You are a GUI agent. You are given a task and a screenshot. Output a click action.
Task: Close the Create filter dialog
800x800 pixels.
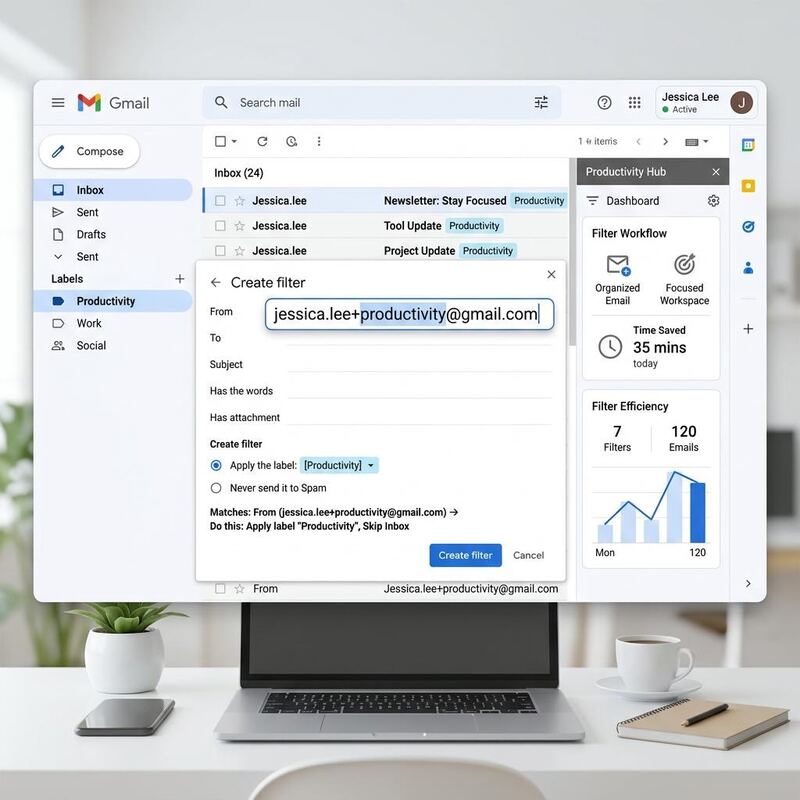point(551,274)
